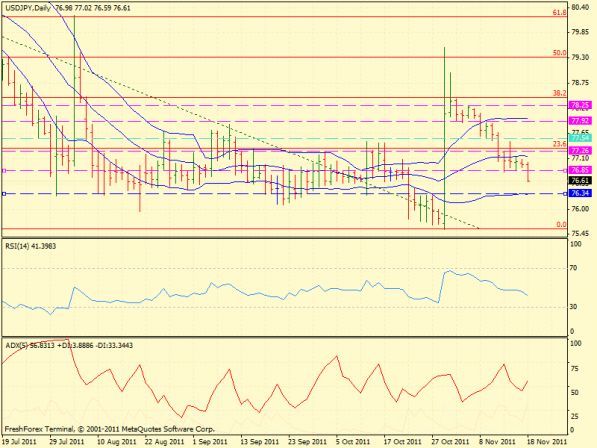Click the 38.2 Fibonacci level label
This screenshot has height=448, width=597.
(559, 93)
